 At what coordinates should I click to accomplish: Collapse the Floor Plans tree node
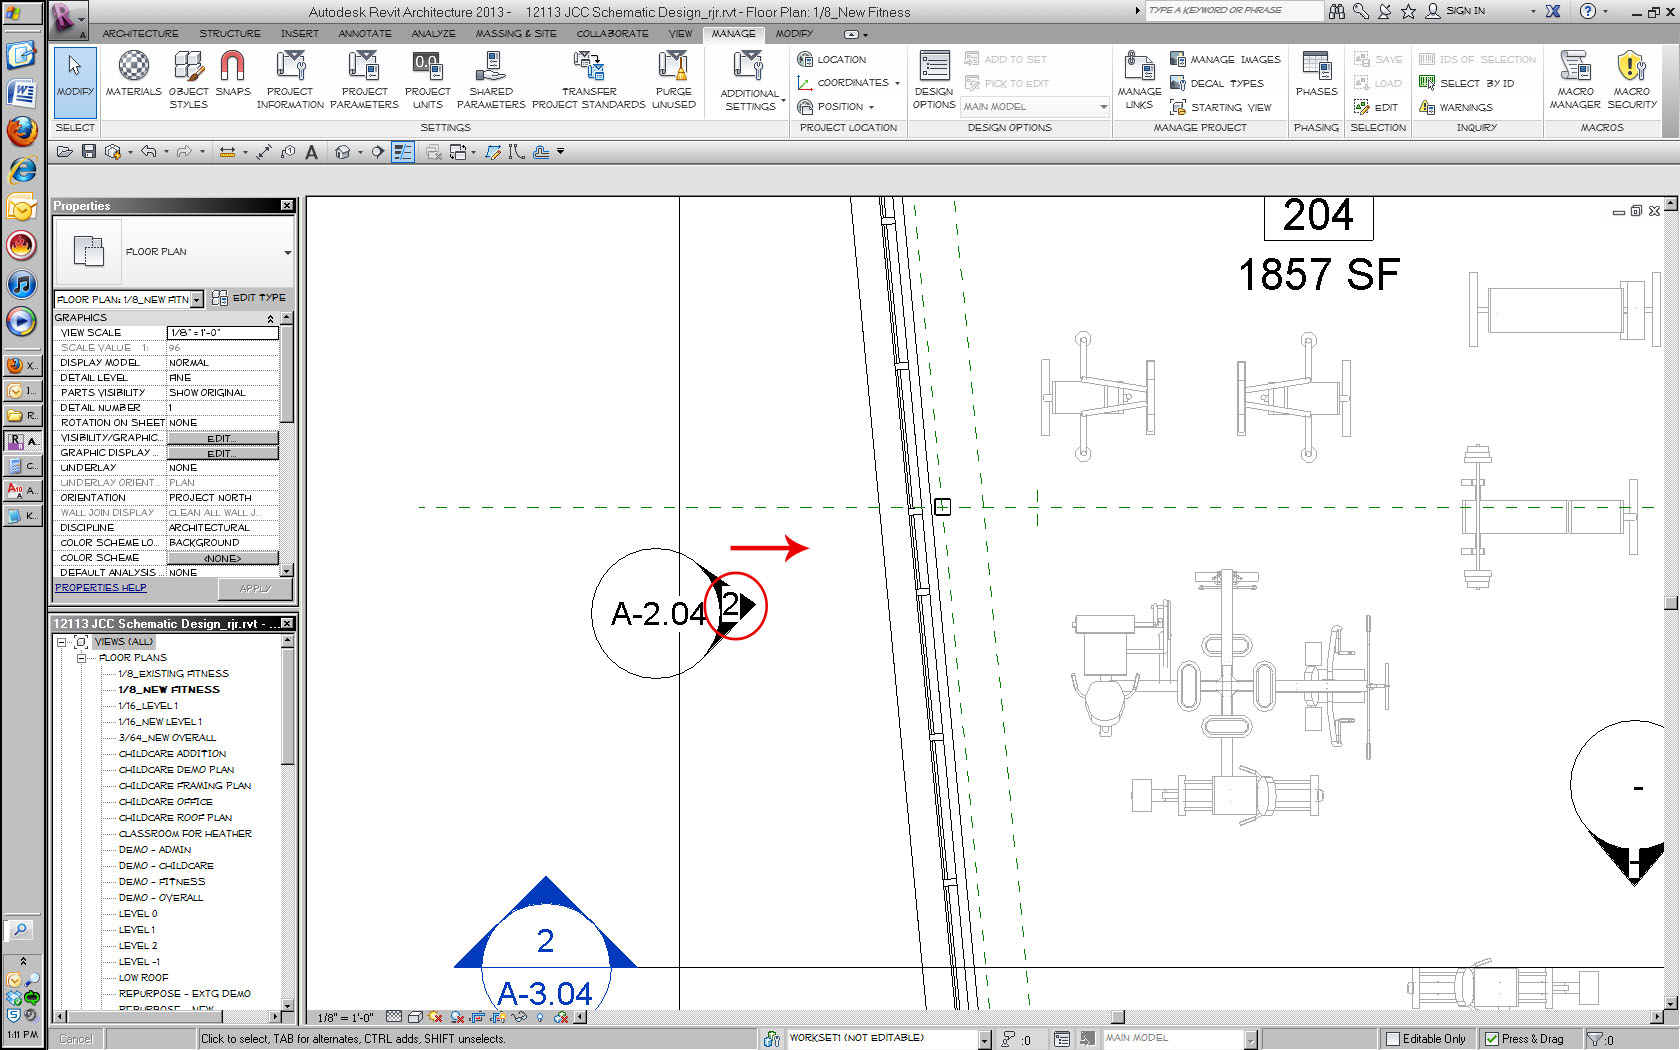82,658
